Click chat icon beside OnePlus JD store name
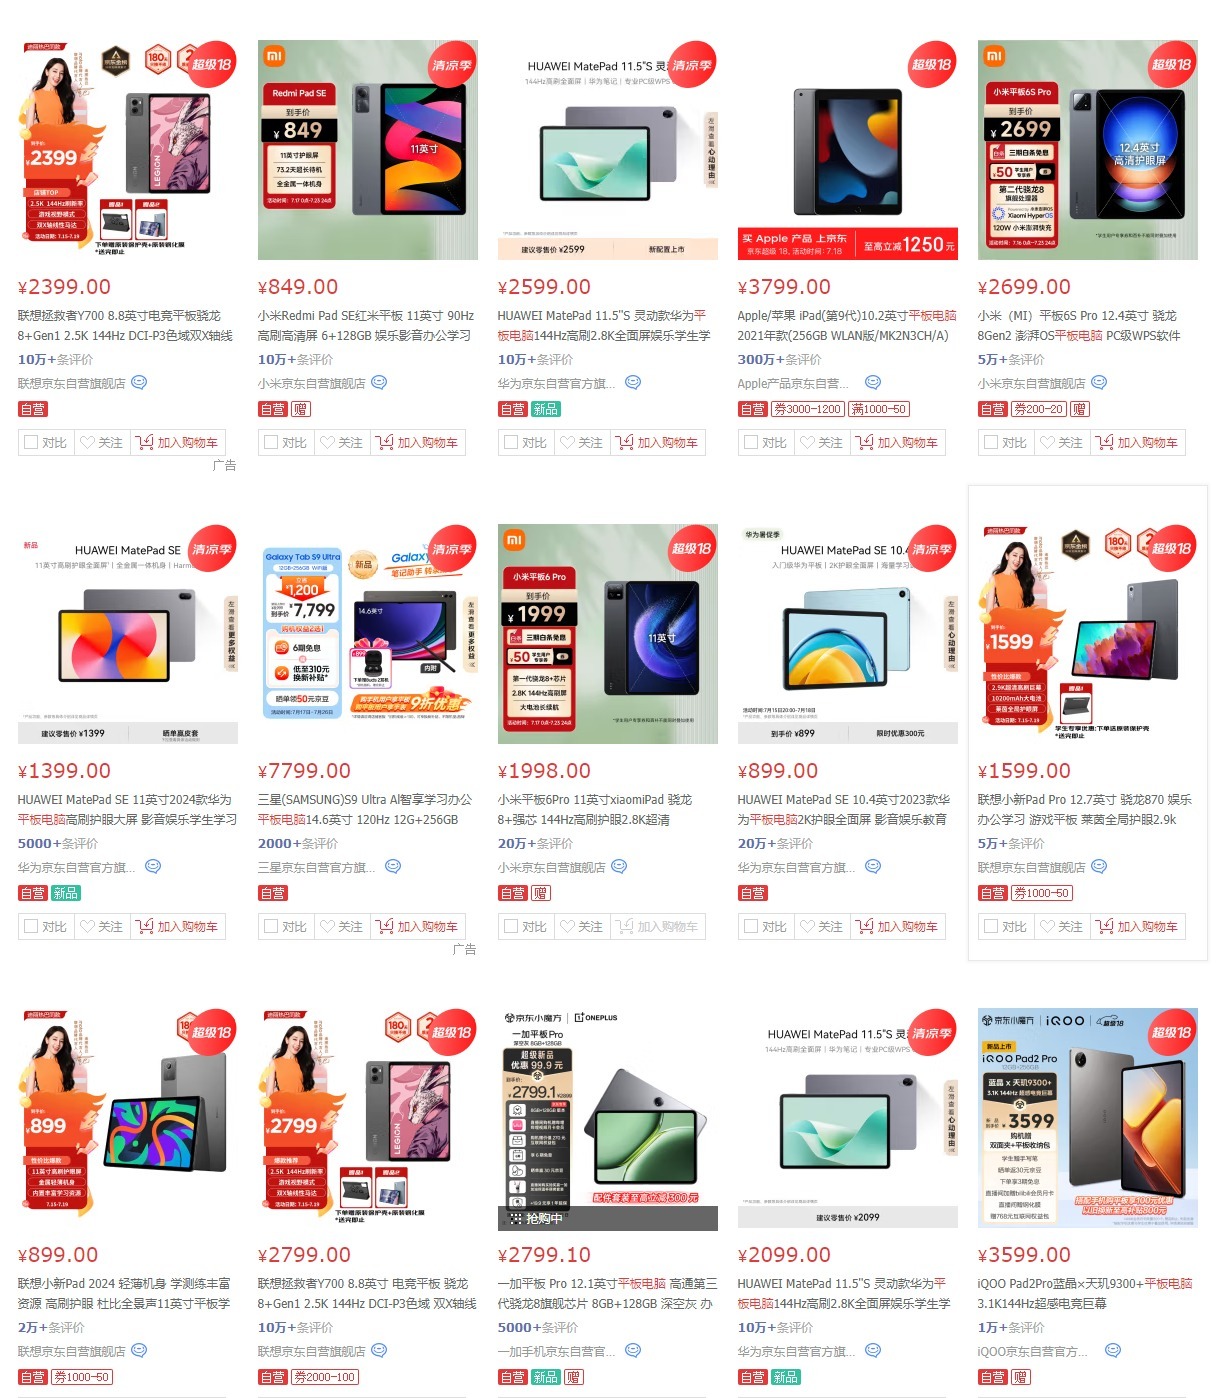This screenshot has height=1398, width=1228. 633,1350
